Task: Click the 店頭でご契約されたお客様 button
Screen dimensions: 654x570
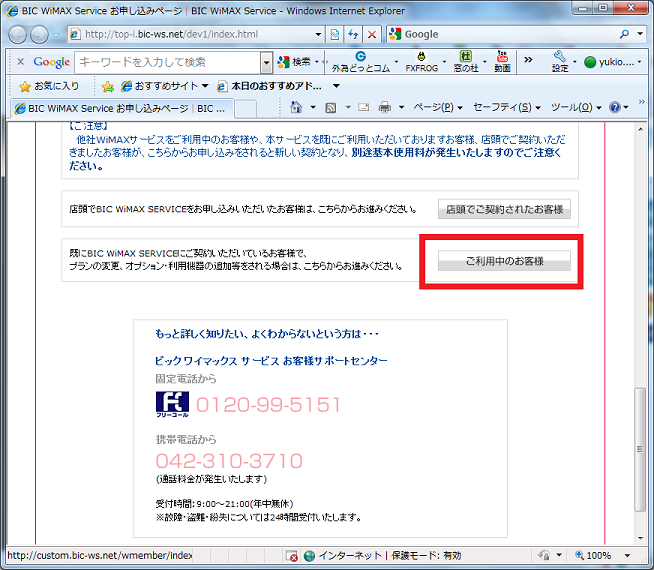Action: pos(504,210)
